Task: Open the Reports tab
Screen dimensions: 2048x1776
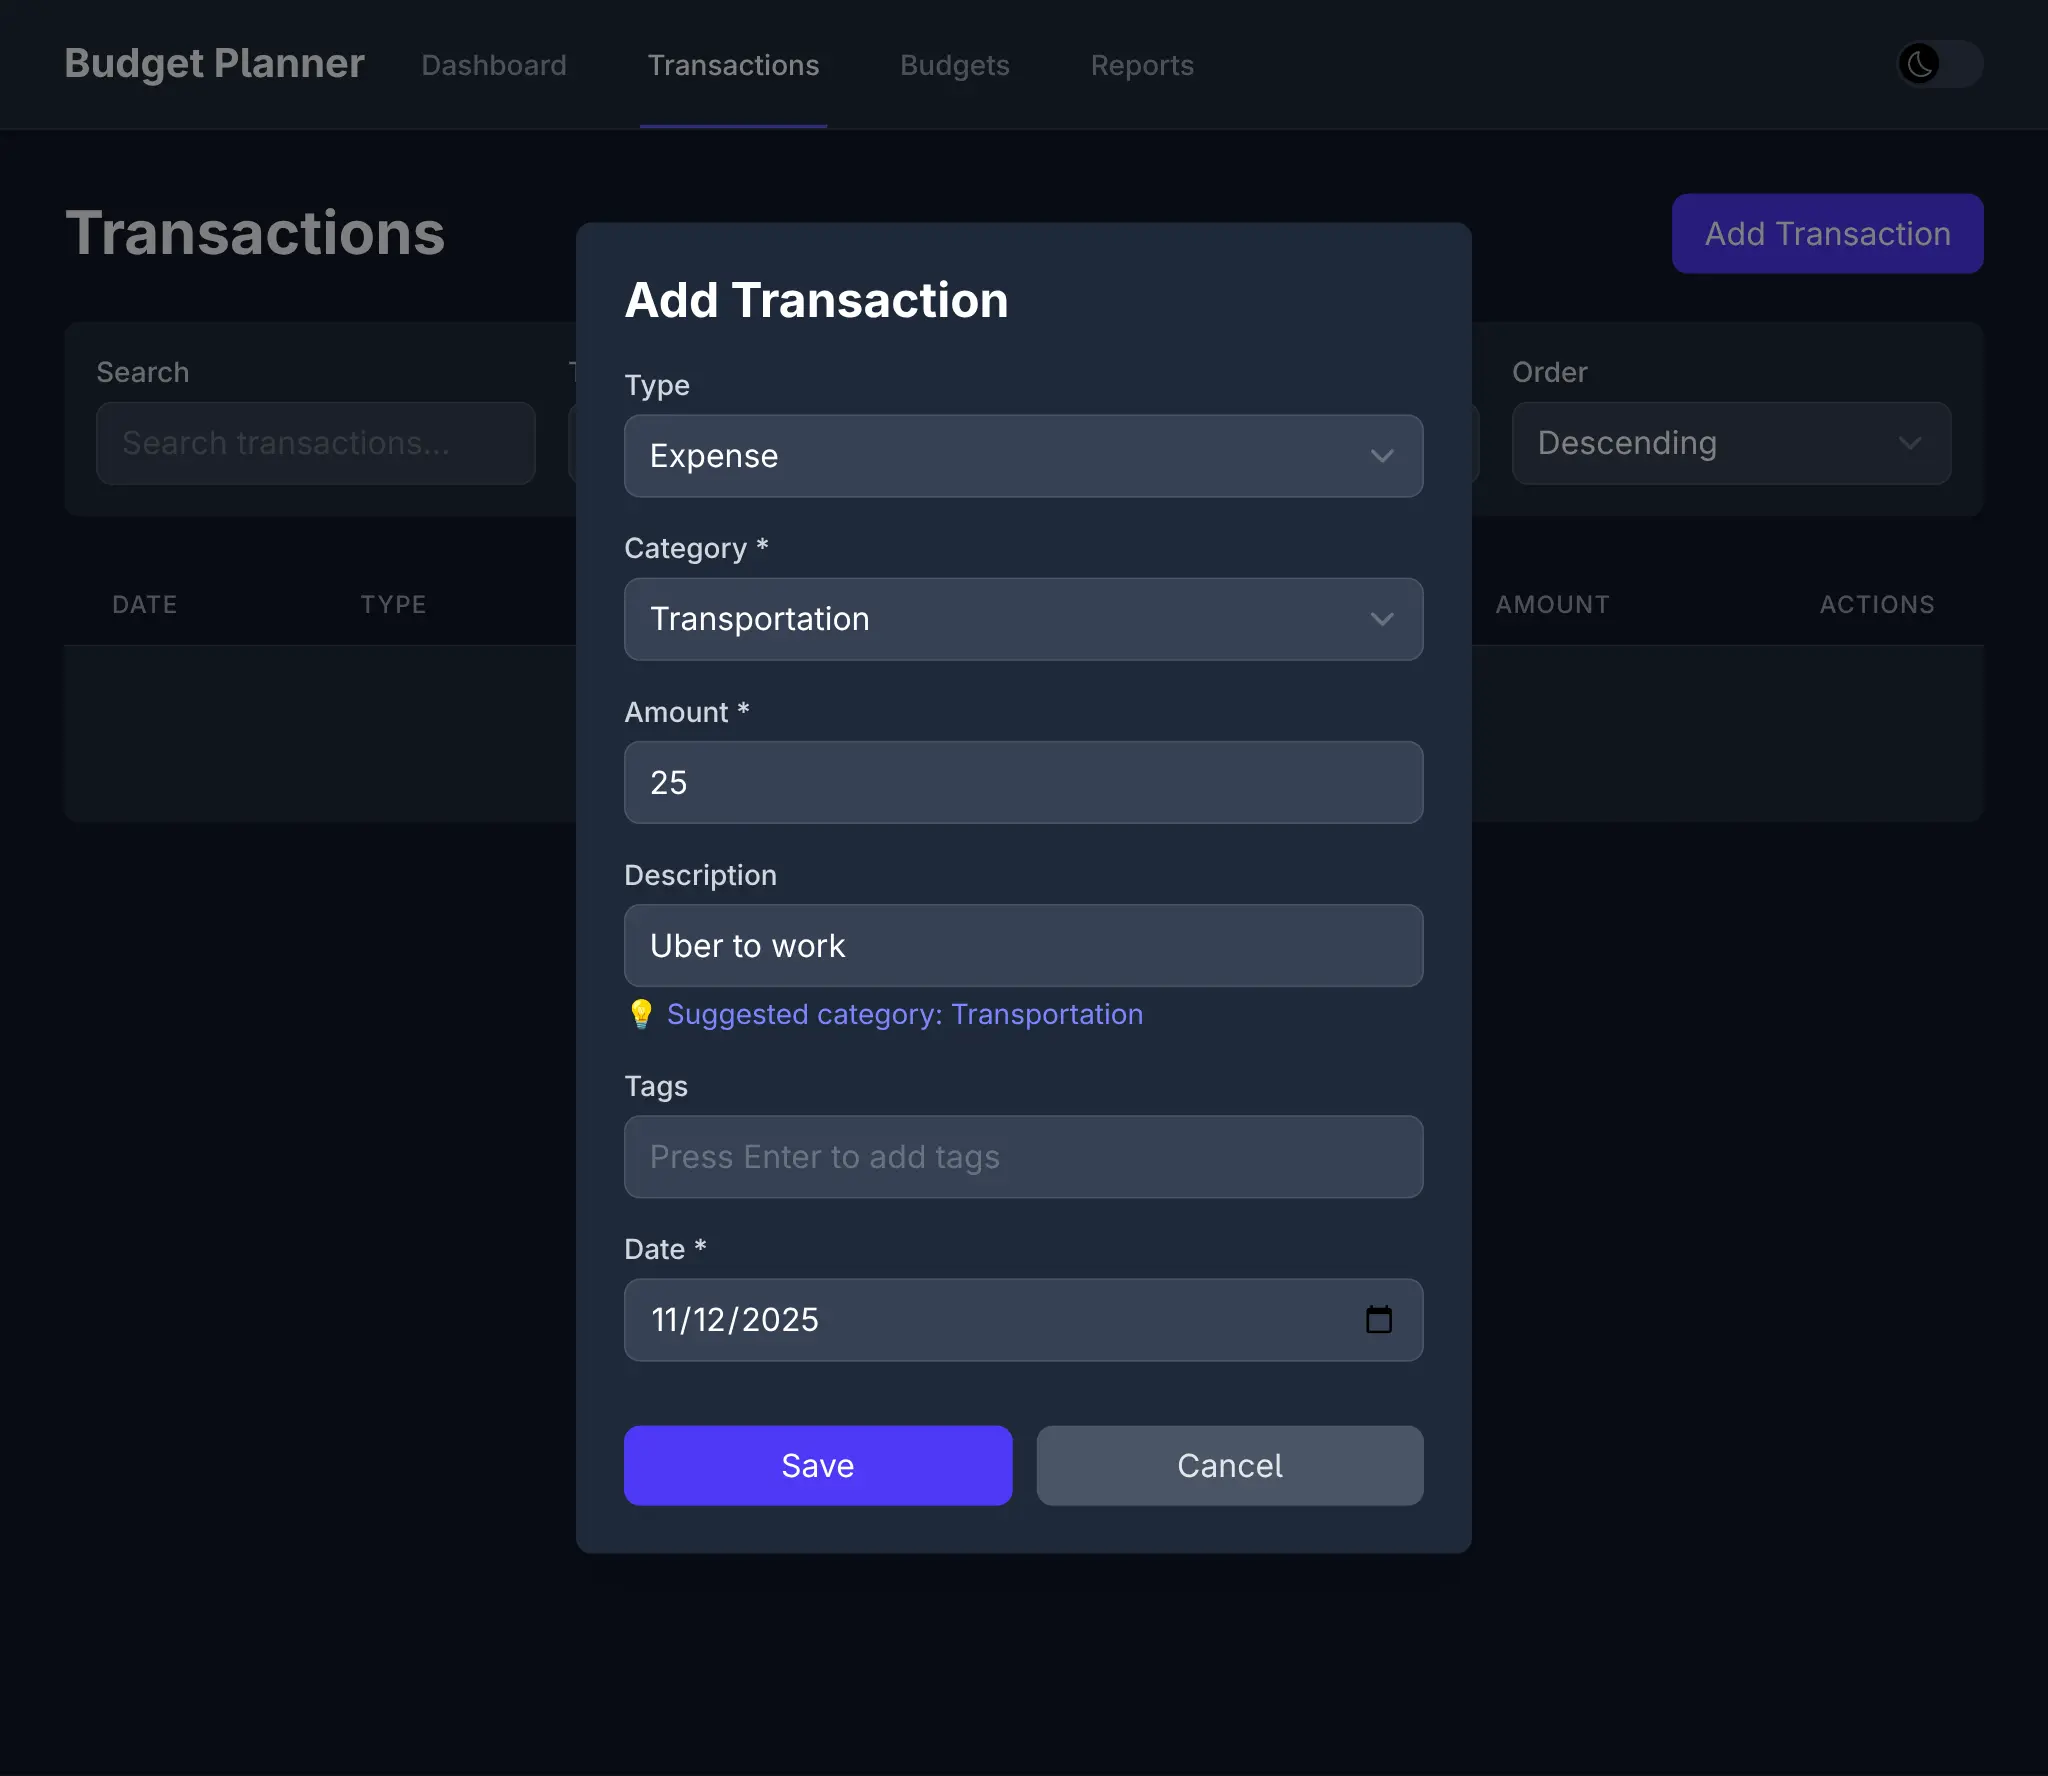Action: point(1142,65)
